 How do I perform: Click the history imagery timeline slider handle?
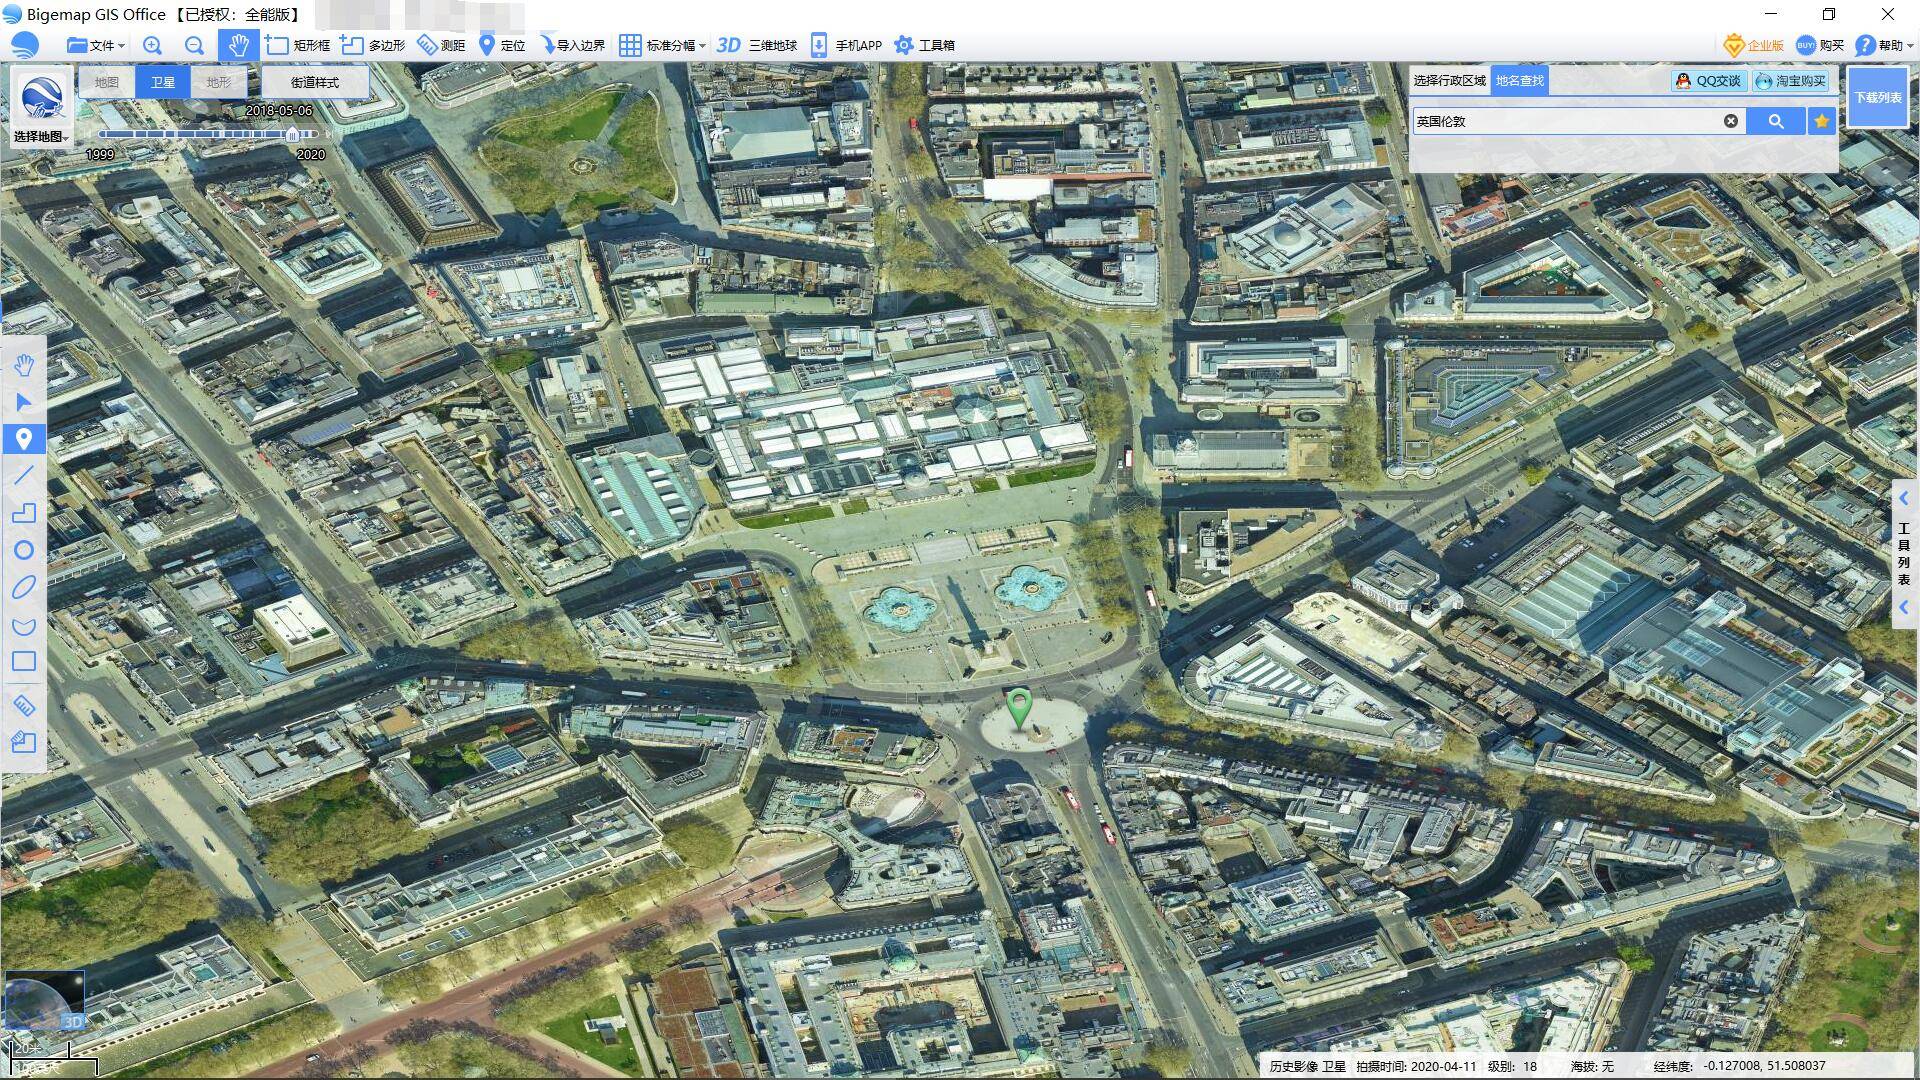pos(292,134)
